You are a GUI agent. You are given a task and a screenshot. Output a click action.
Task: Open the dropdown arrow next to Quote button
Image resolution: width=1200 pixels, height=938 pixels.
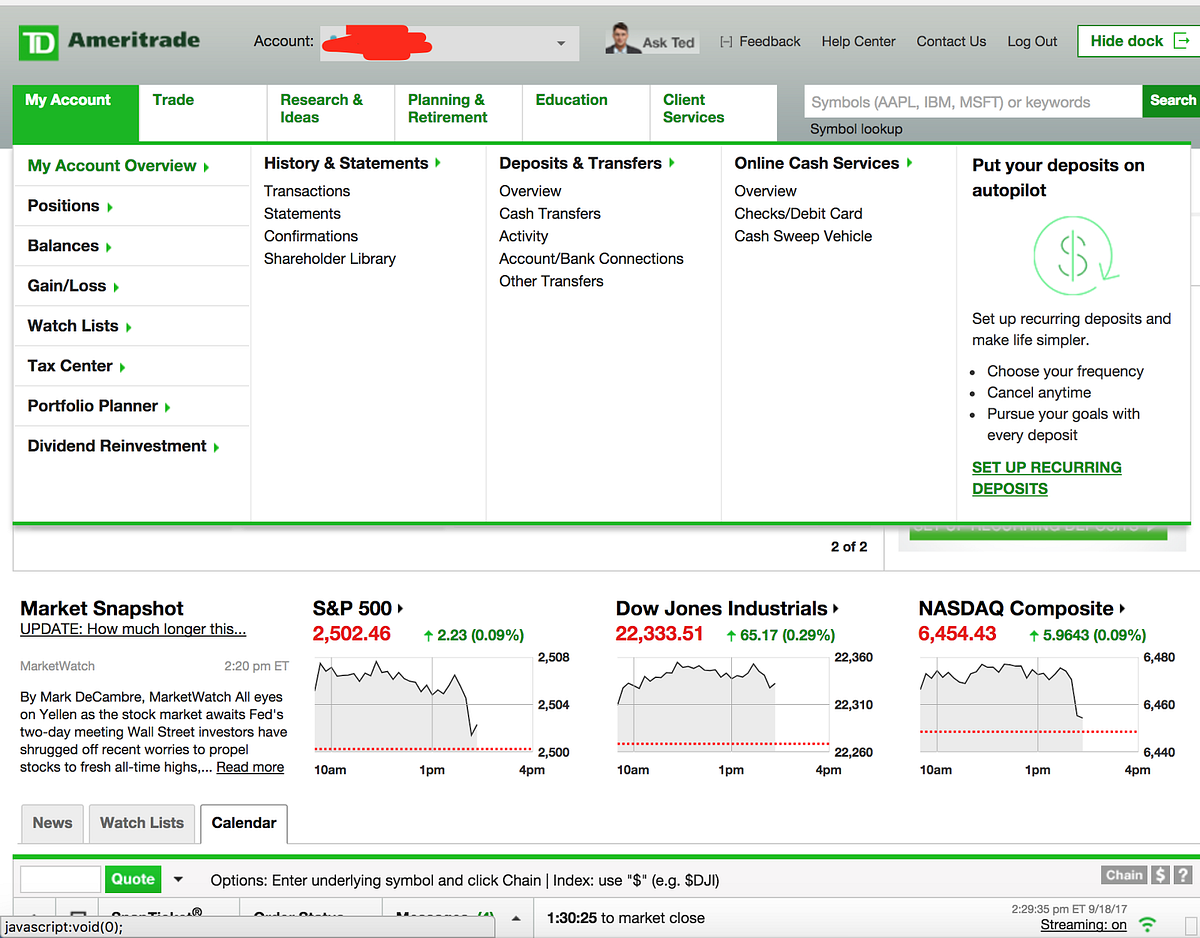pyautogui.click(x=178, y=878)
